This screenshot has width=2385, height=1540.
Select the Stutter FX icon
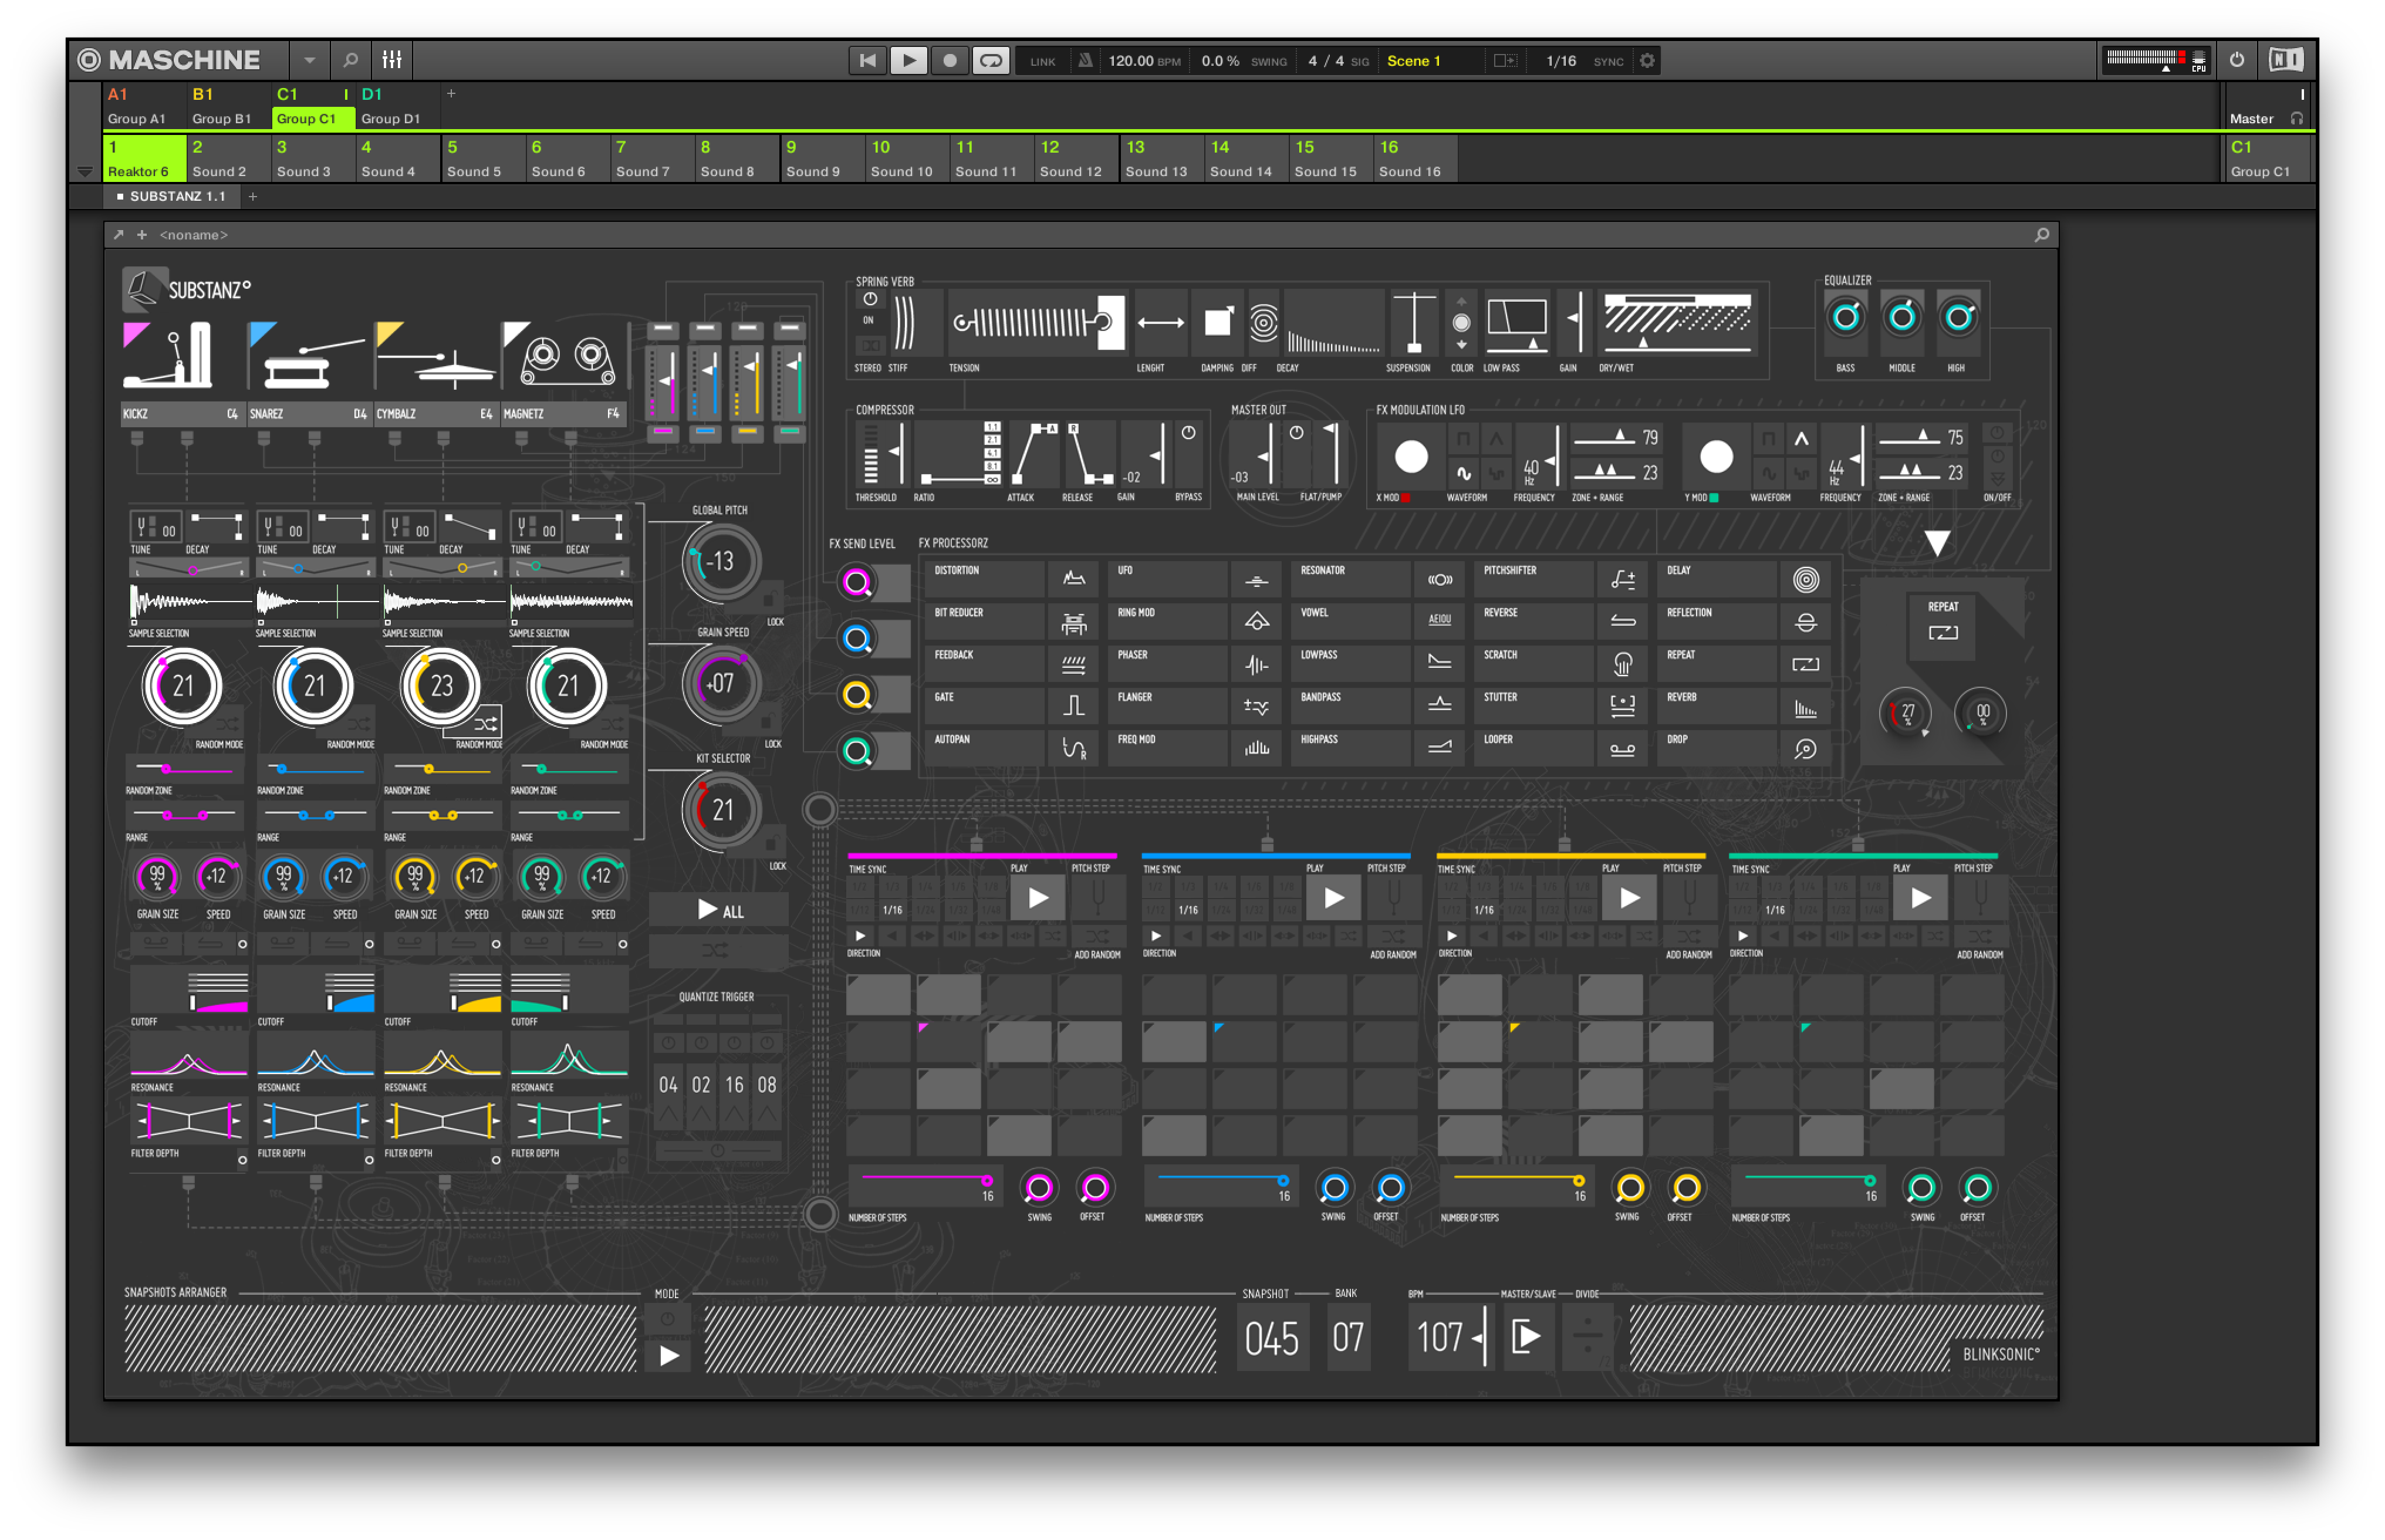[1623, 706]
